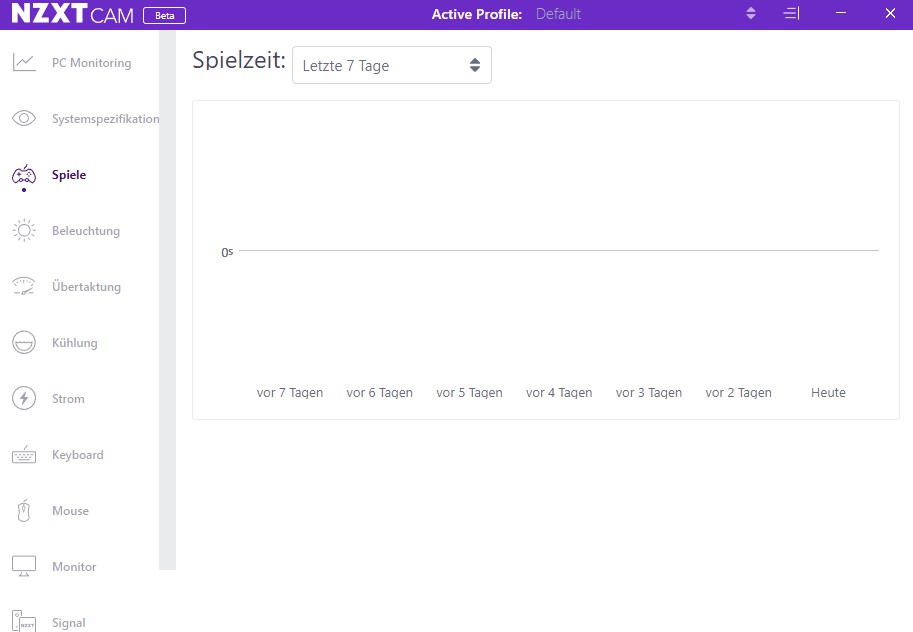Image resolution: width=913 pixels, height=632 pixels.
Task: Open the Beleuchtung lighting section
Action: (x=23, y=230)
